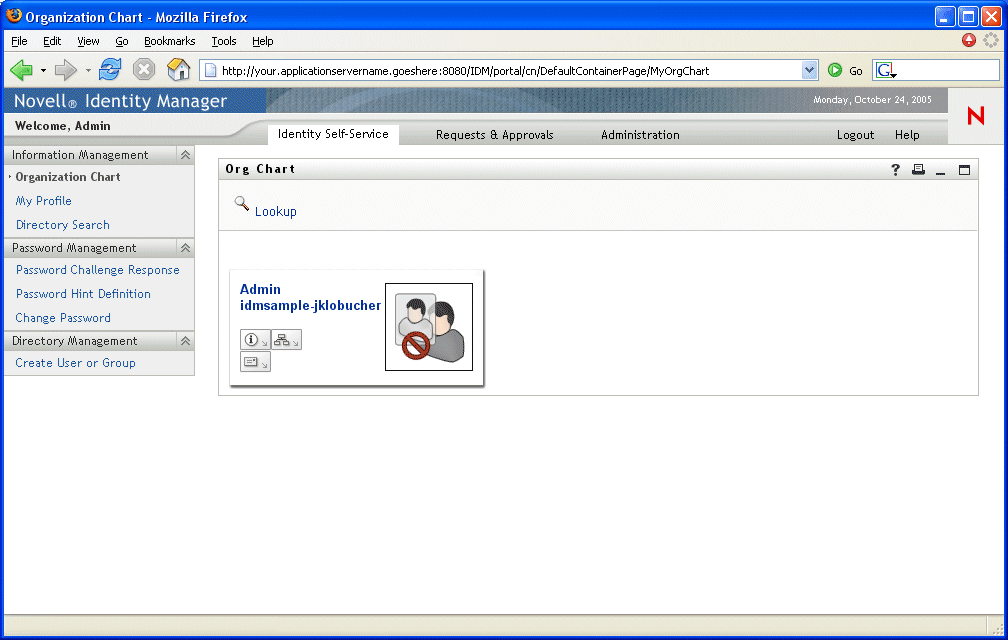Click the email card icon on the Admin card
The width and height of the screenshot is (1008, 640).
coord(255,362)
